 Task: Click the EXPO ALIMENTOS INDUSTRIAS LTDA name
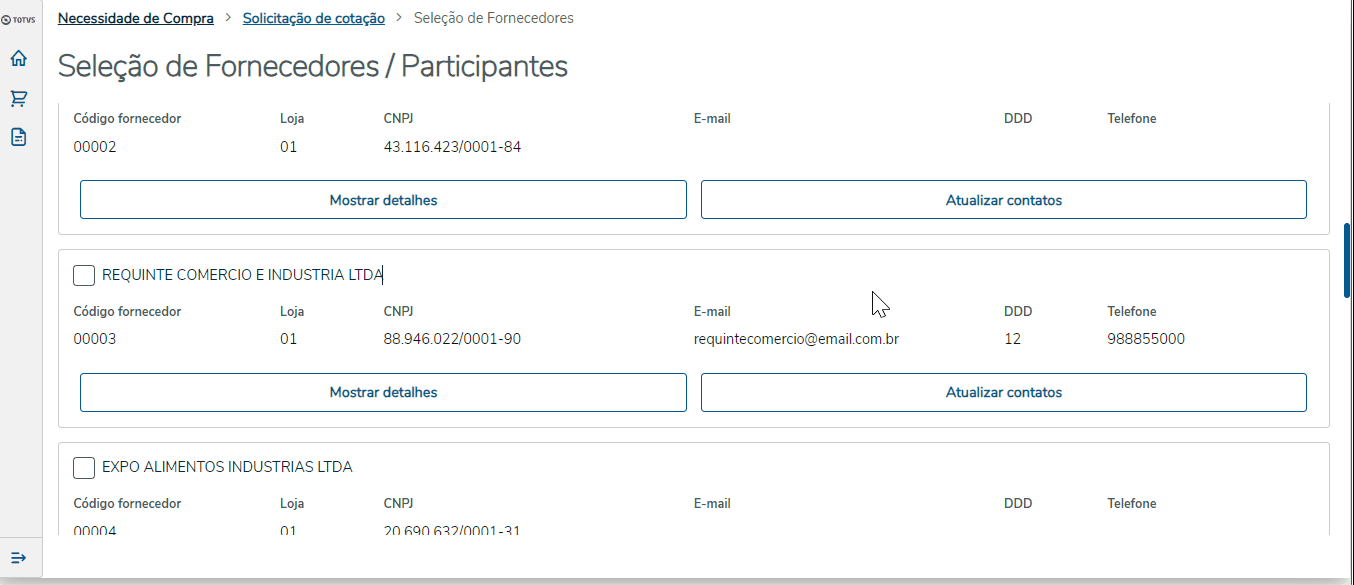(227, 467)
